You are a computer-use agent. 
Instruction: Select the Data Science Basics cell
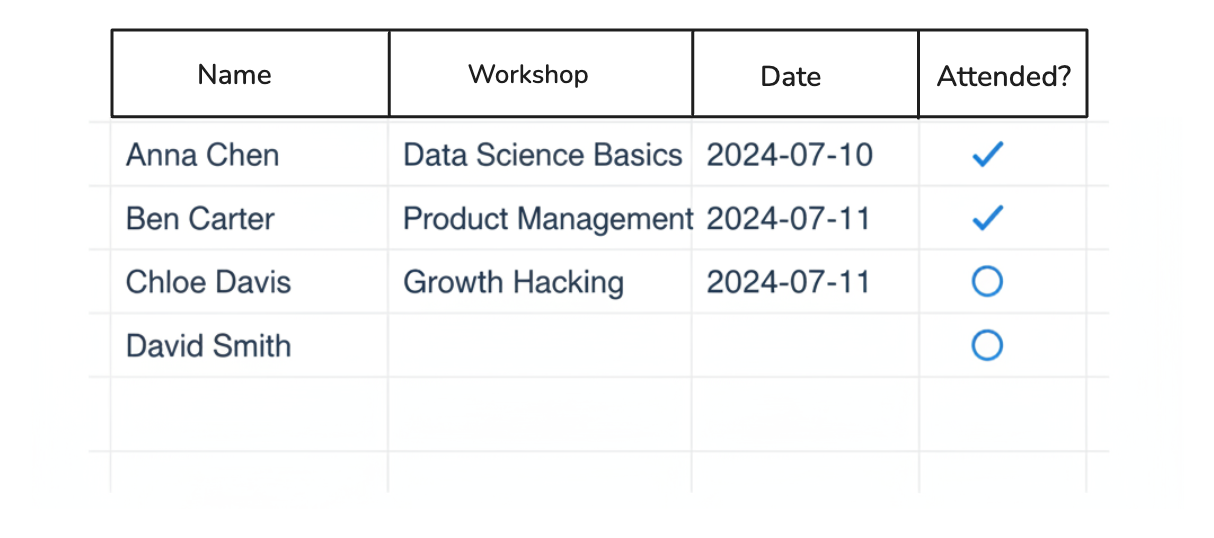(542, 155)
